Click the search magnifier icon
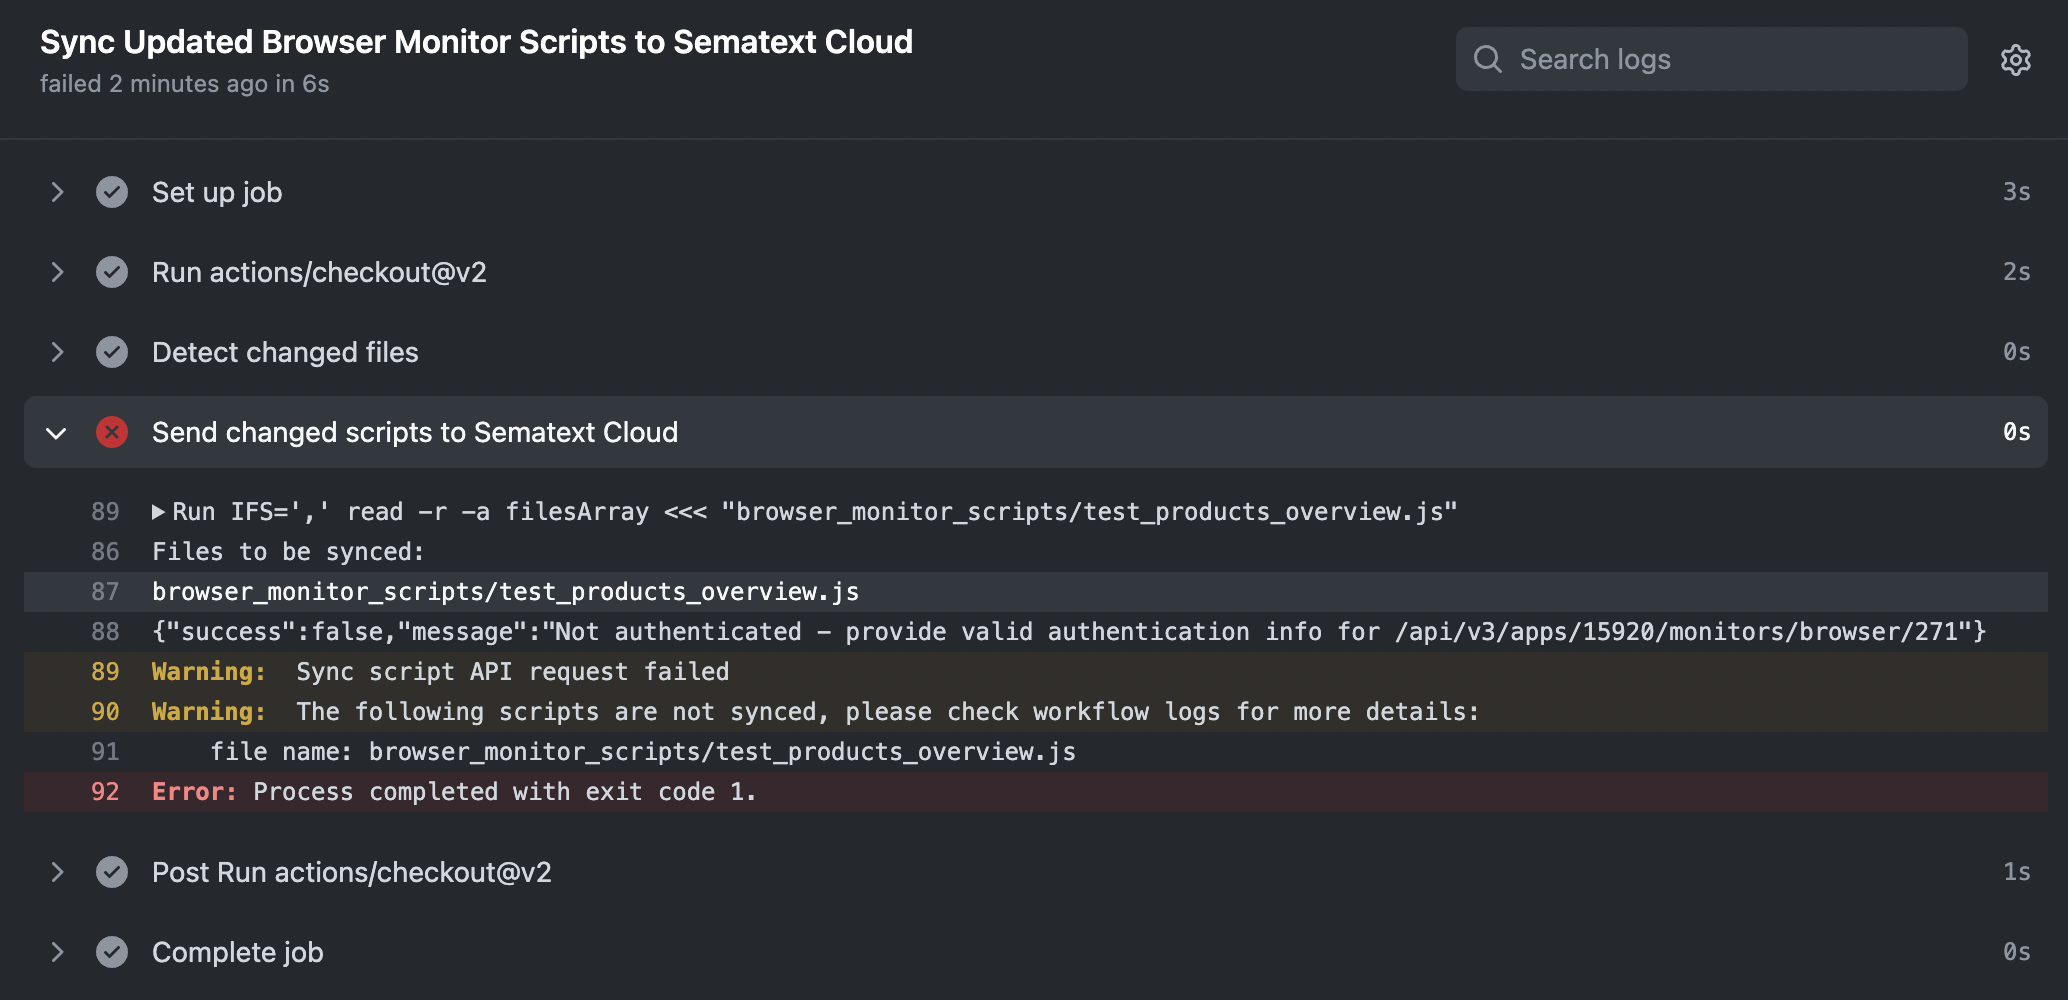This screenshot has width=2068, height=1000. [1487, 59]
